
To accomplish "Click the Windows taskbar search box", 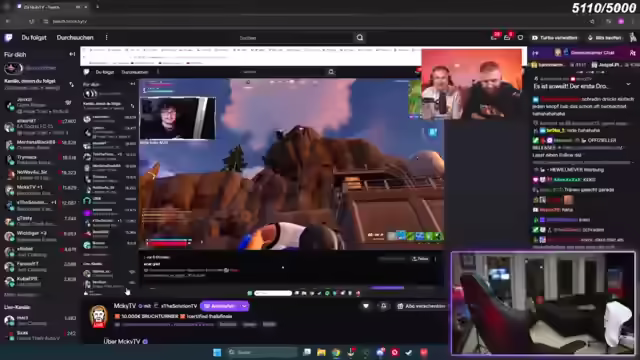I will coord(262,352).
